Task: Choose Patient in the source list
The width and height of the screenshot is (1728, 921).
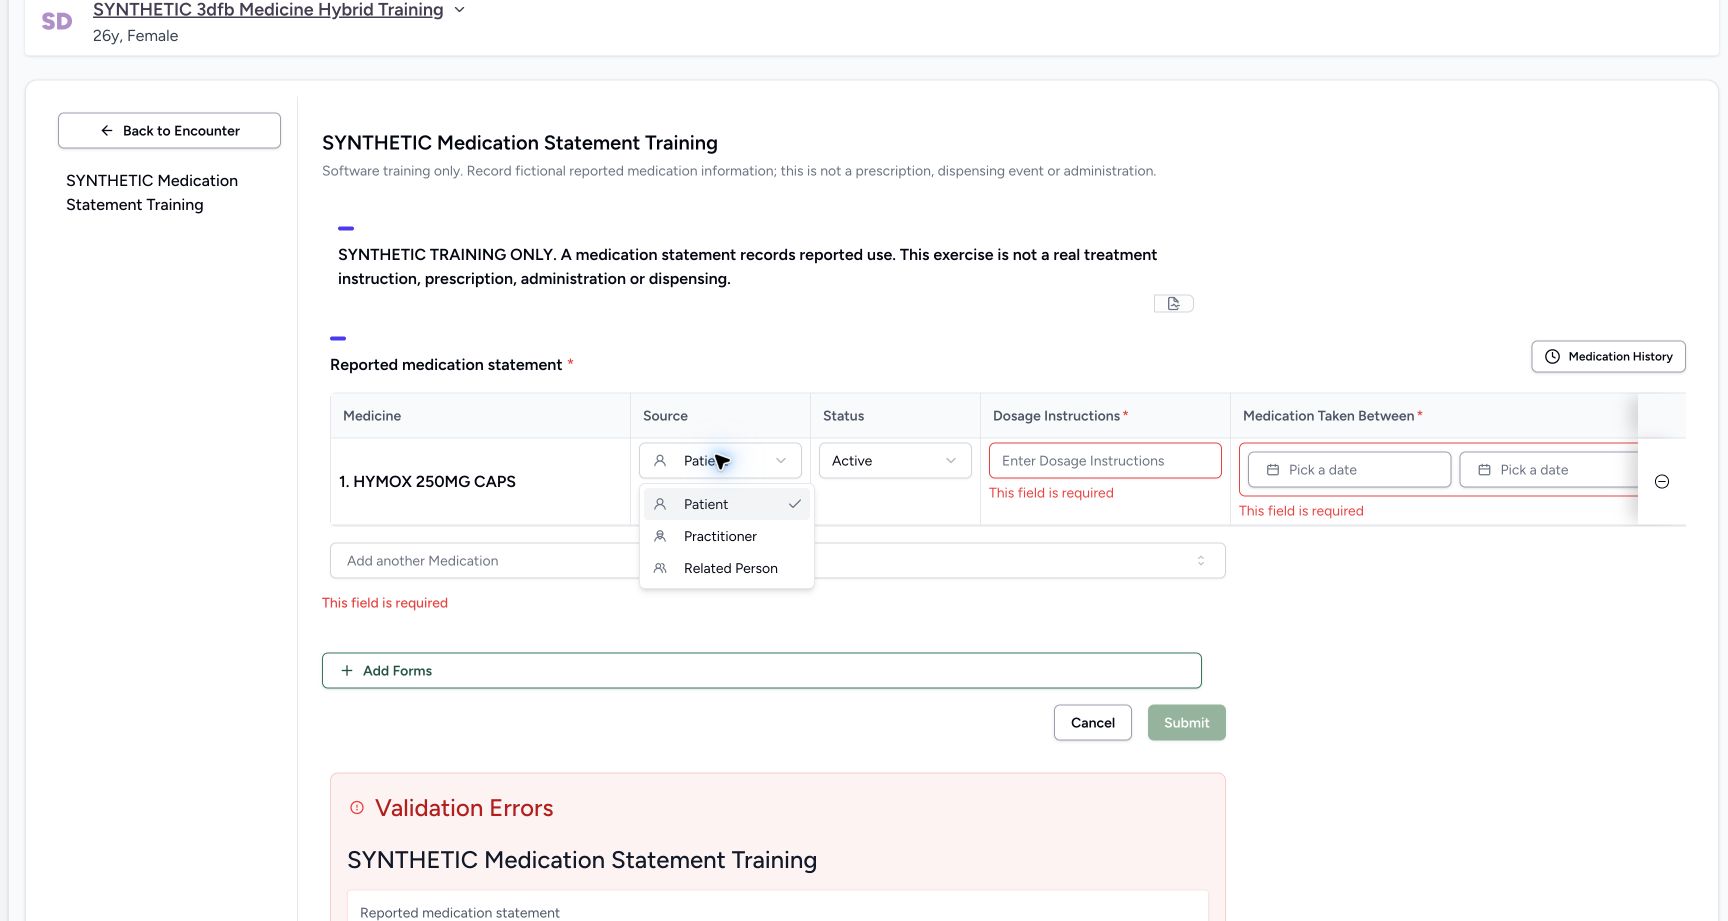Action: (727, 504)
